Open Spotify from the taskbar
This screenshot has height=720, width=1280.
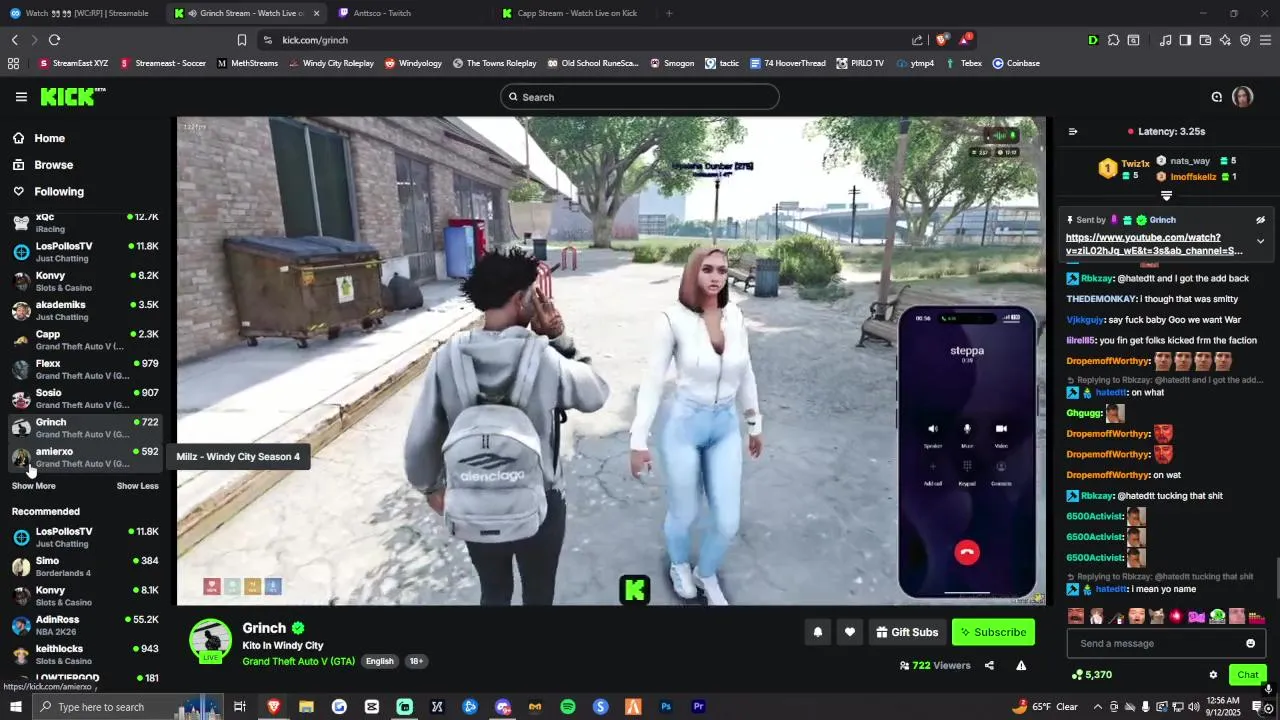(x=568, y=707)
